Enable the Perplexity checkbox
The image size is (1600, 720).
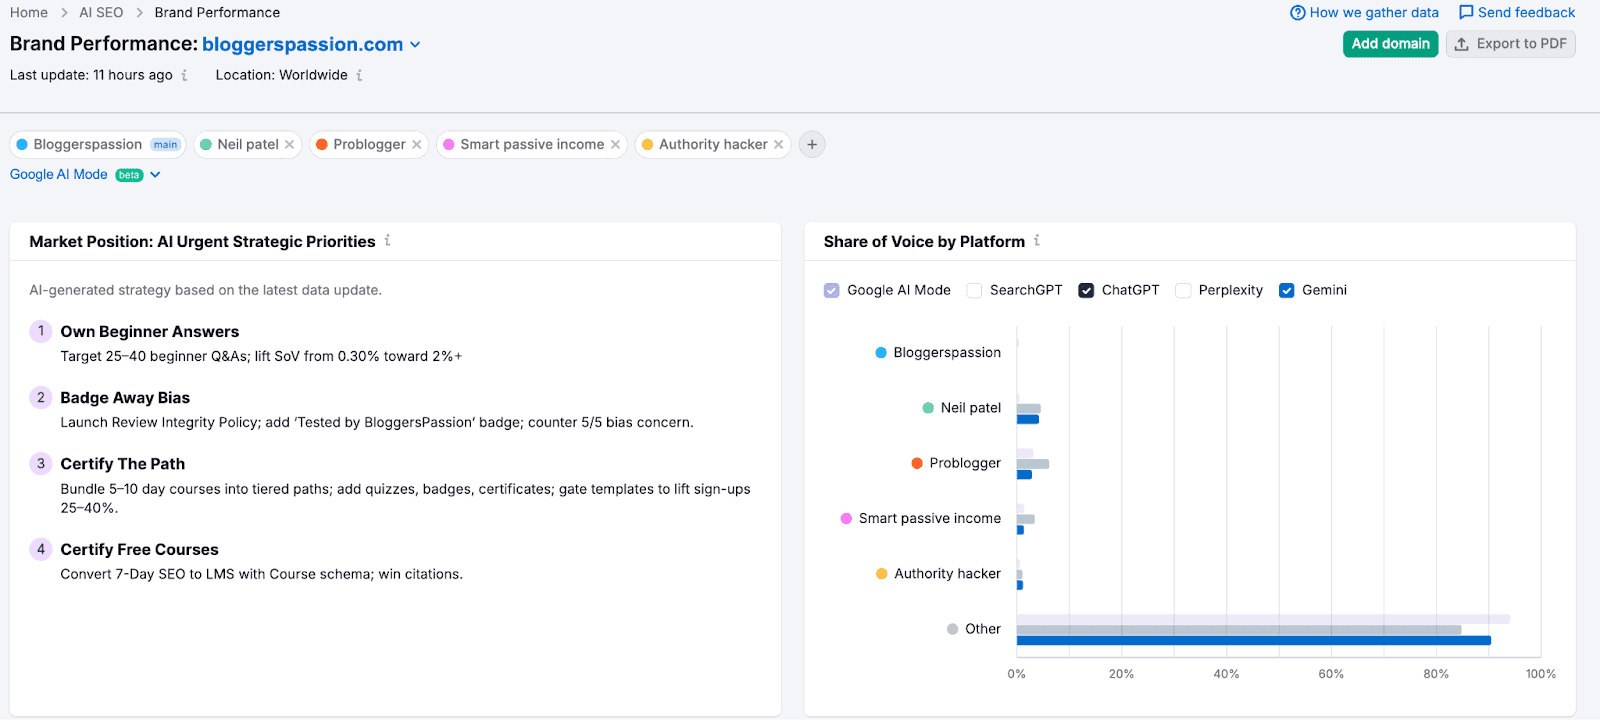[1183, 291]
